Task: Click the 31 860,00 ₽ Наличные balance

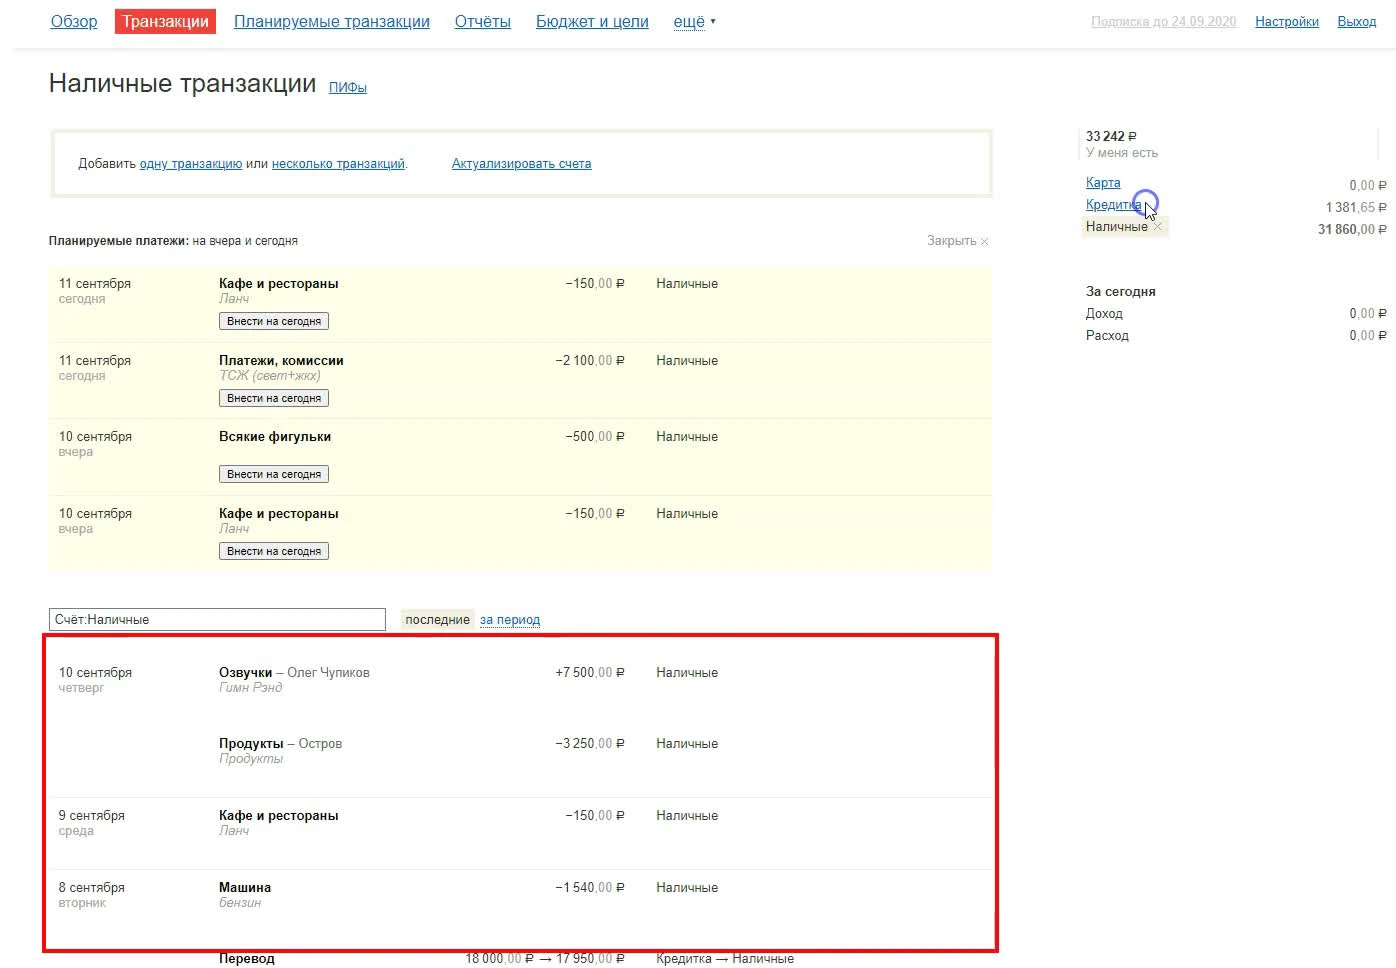Action: [1352, 229]
